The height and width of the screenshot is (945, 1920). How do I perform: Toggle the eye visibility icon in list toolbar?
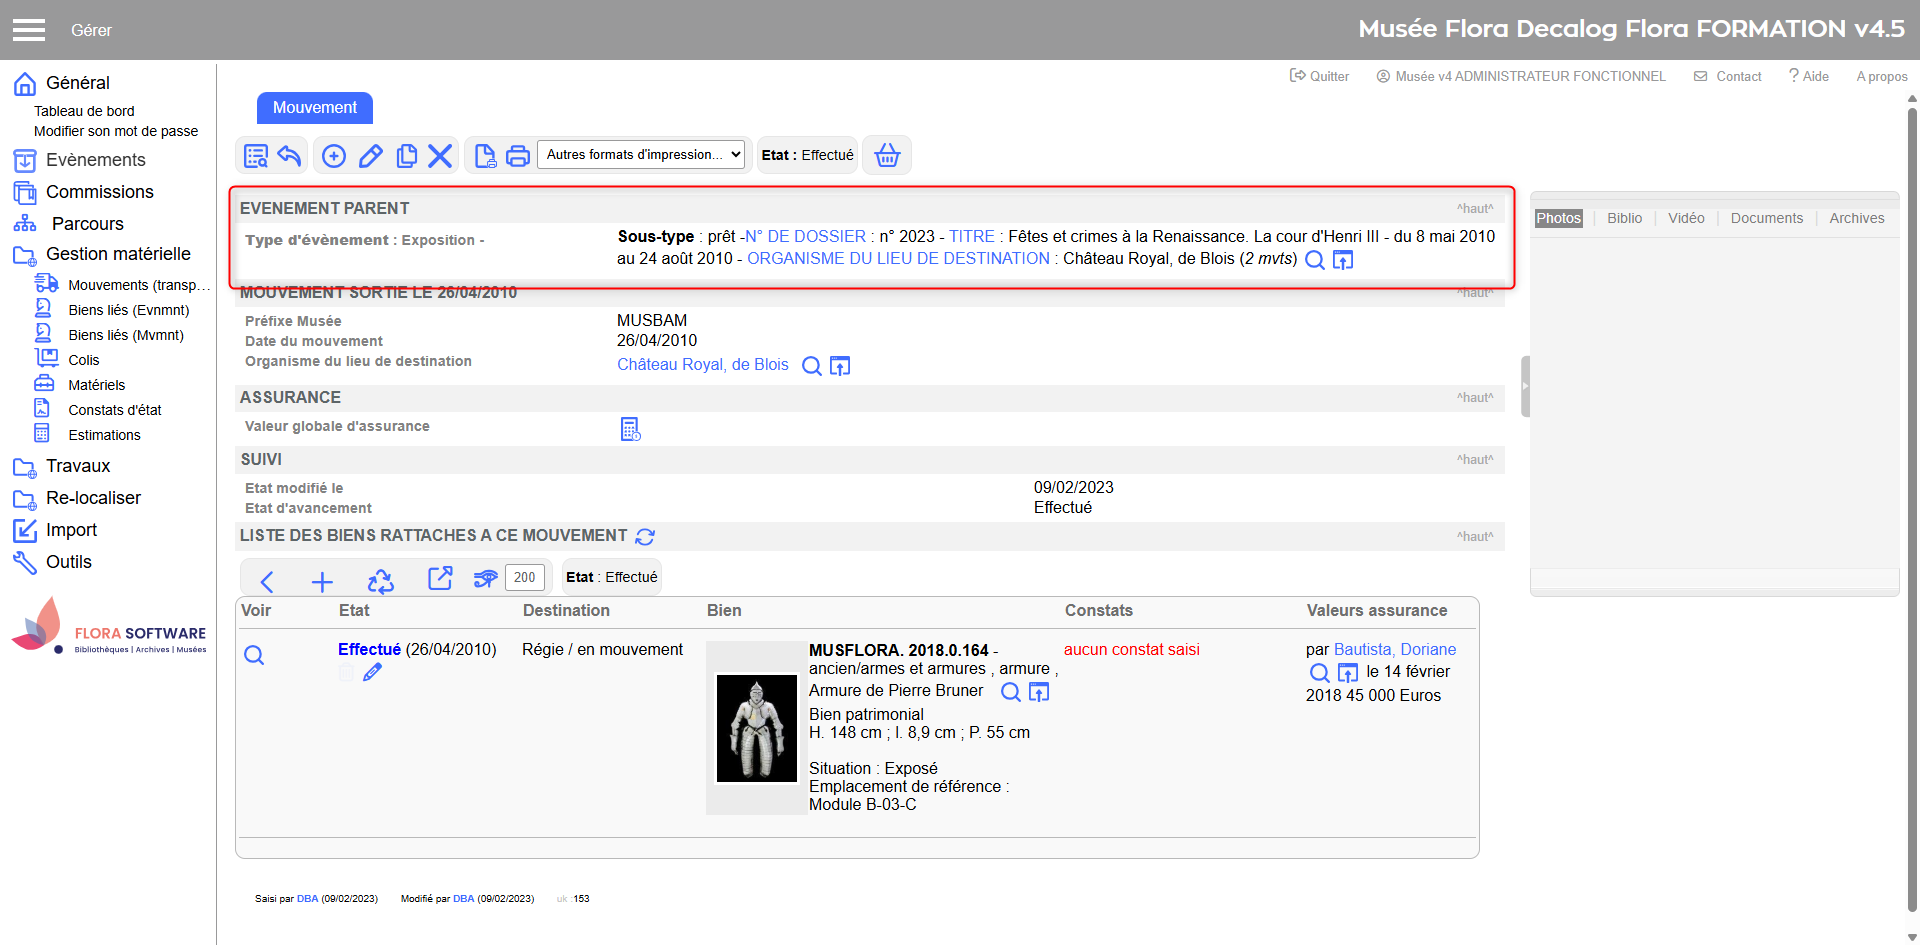pos(485,579)
